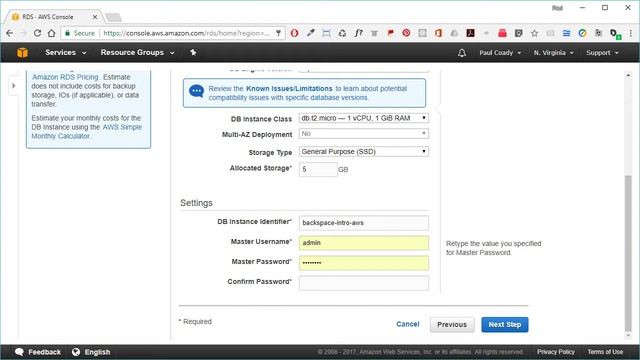Open the f? font finder extension
Screen dimensions: 640x360
[x=358, y=33]
